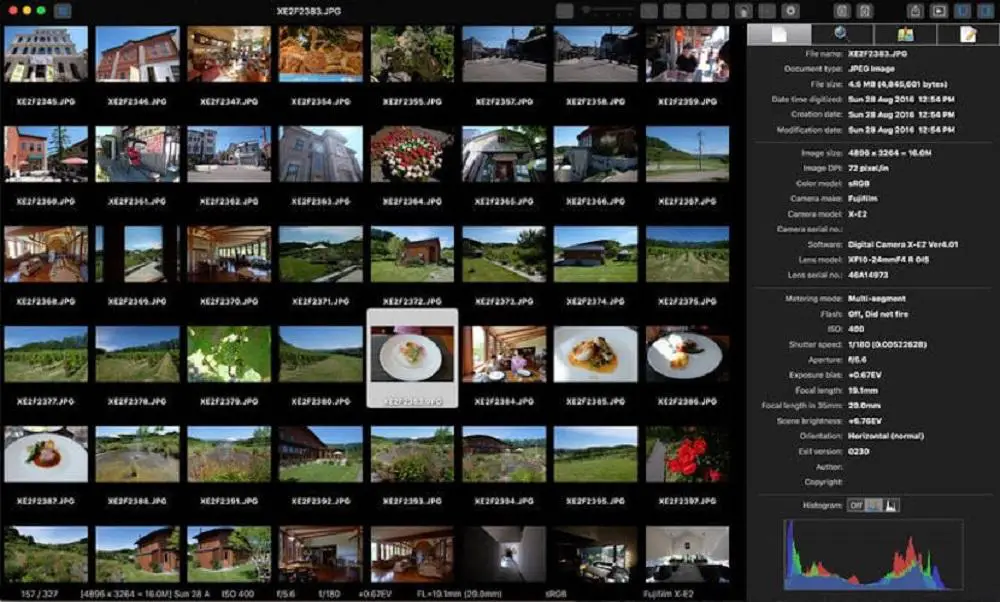The image size is (1000, 602).
Task: Open the settings gear in the toolbar
Action: point(790,11)
